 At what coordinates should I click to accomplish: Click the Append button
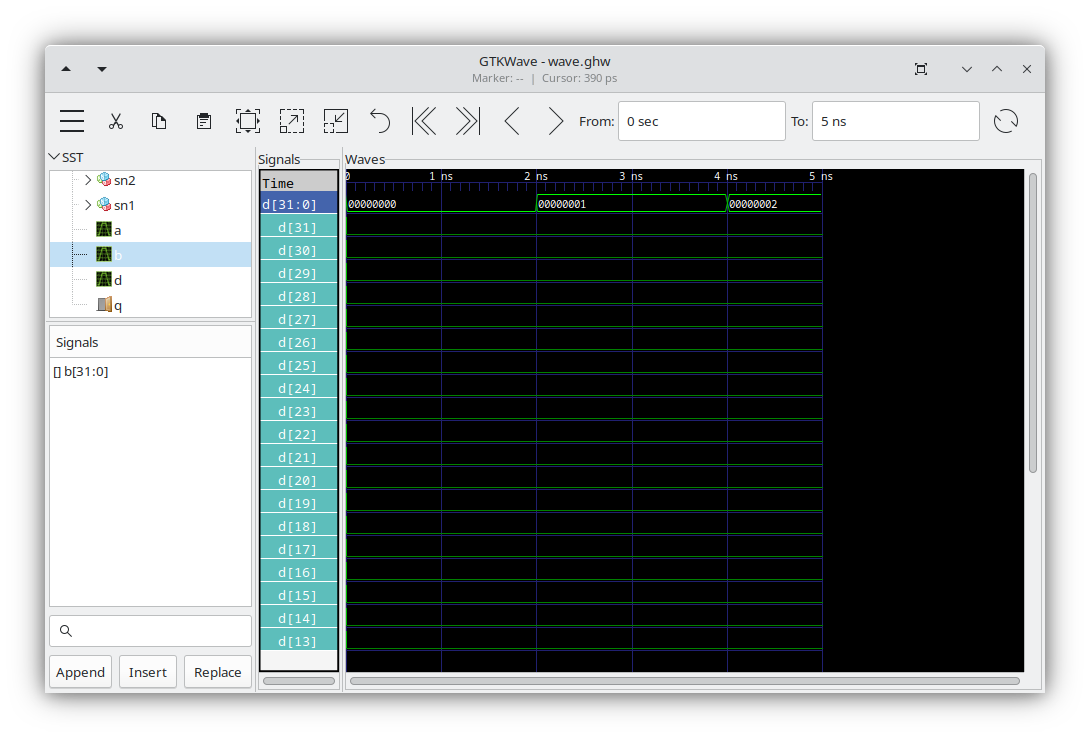(x=80, y=671)
